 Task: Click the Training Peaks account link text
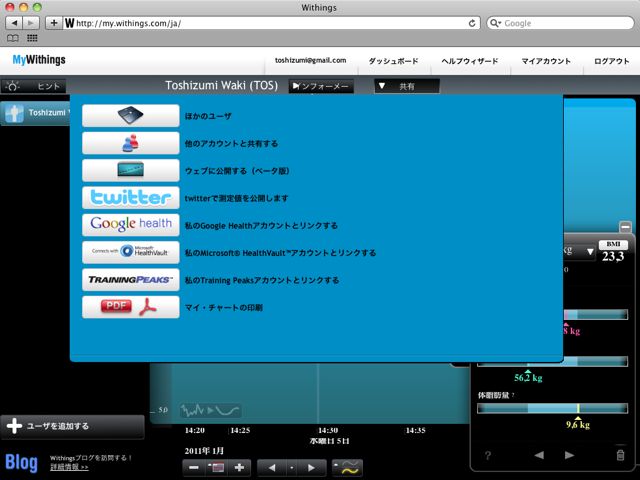tap(262, 280)
